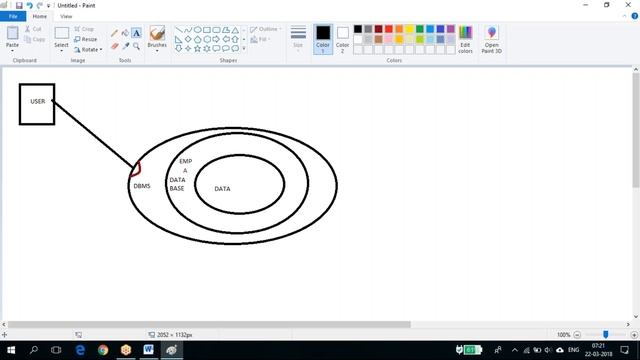Click the rectangular Select tool icon

(62, 33)
